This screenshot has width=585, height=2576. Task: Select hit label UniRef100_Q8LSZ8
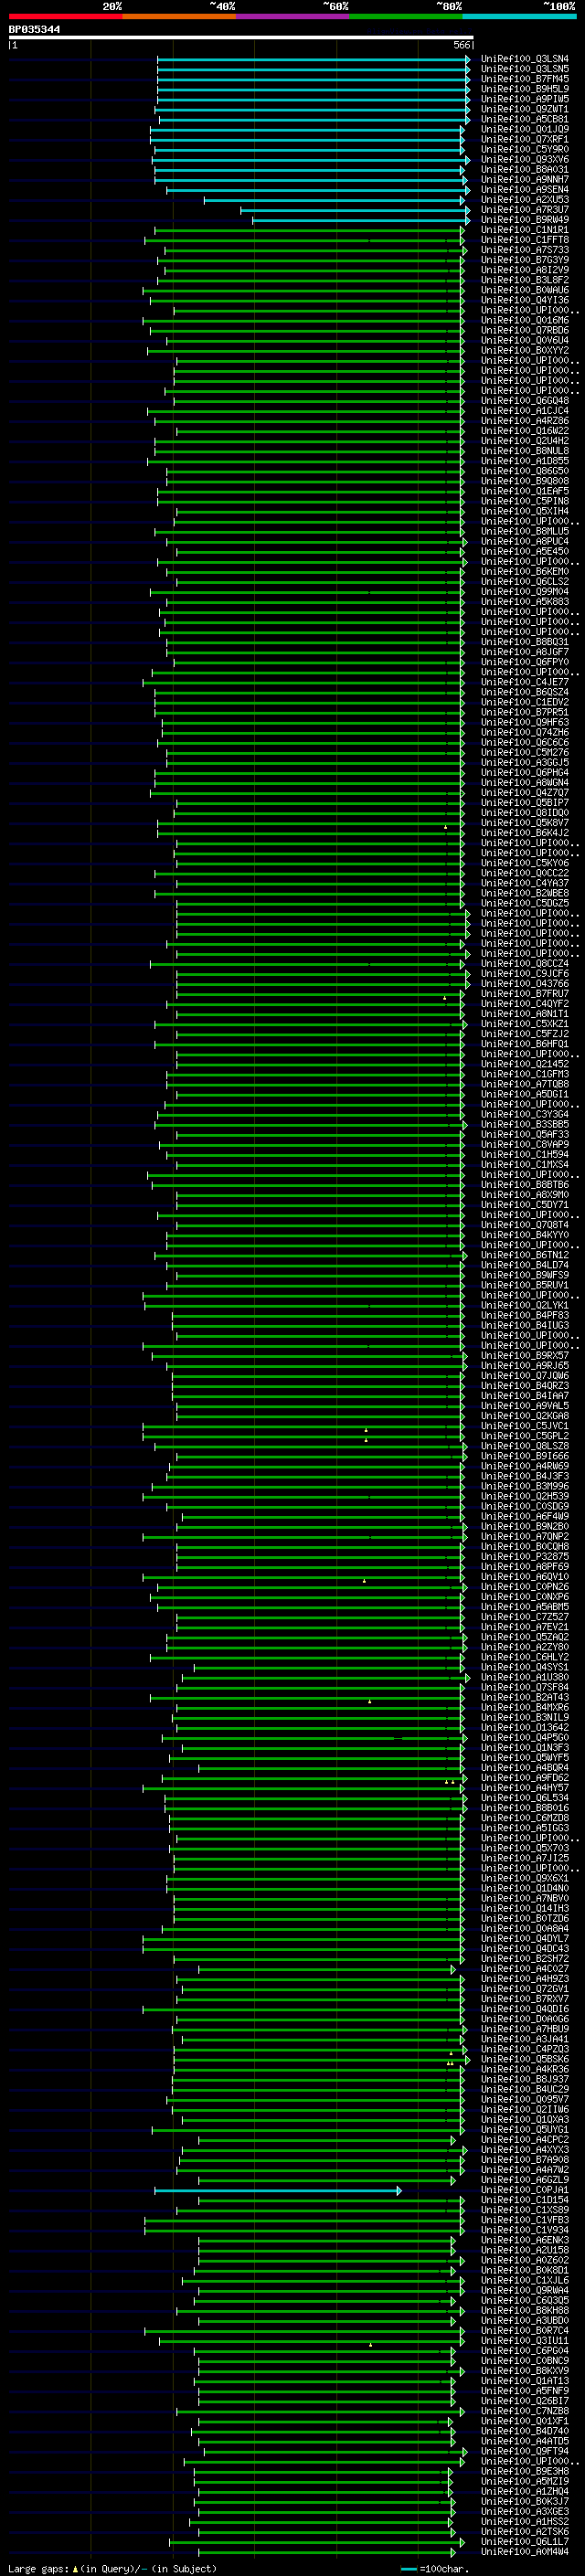[525, 1446]
